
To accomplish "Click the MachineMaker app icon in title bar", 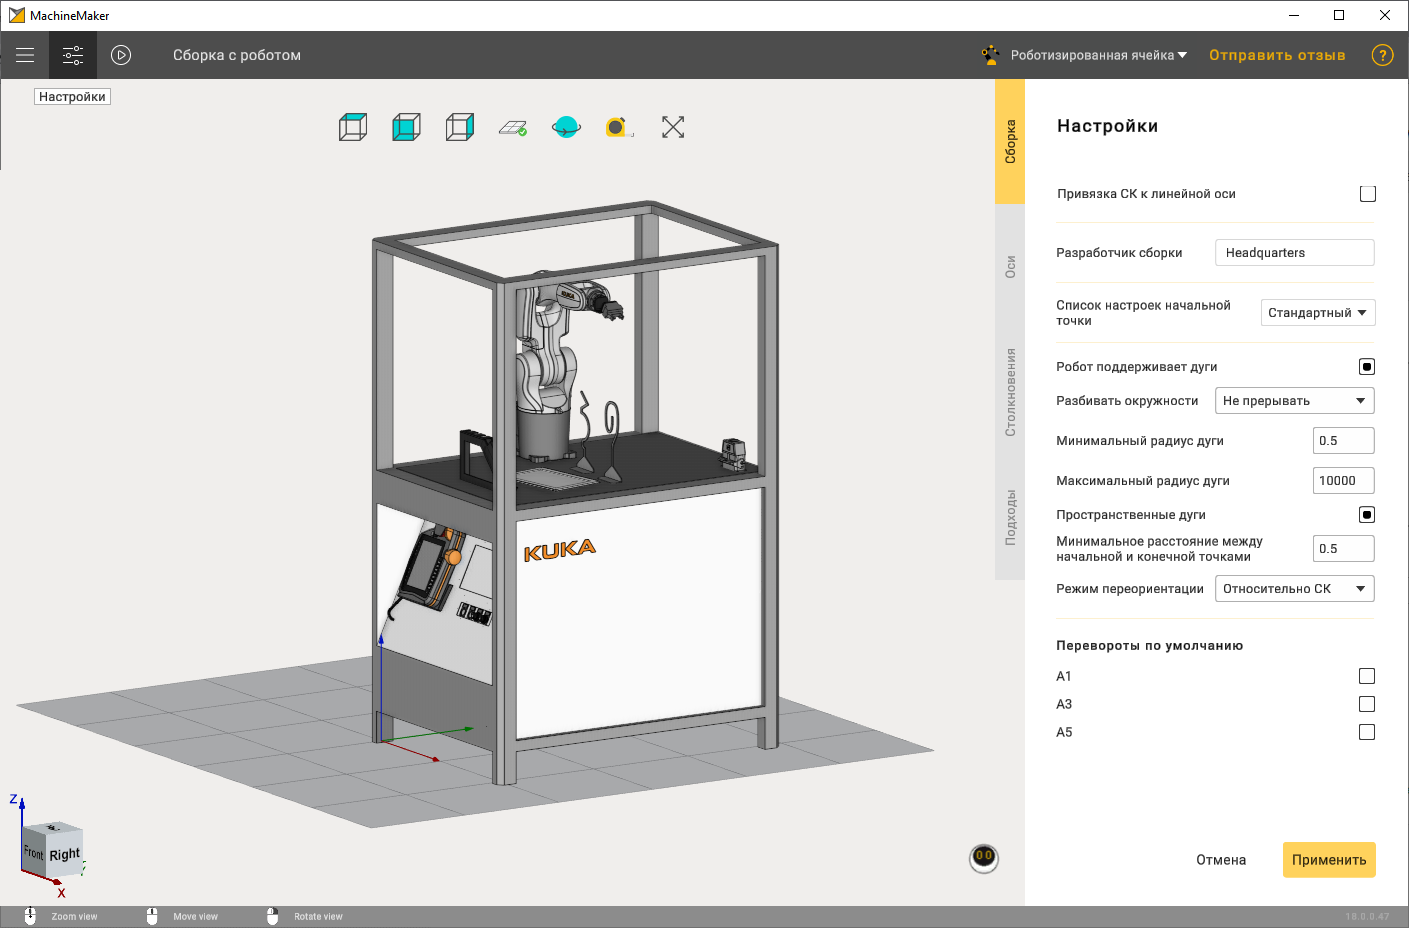I will pyautogui.click(x=17, y=15).
